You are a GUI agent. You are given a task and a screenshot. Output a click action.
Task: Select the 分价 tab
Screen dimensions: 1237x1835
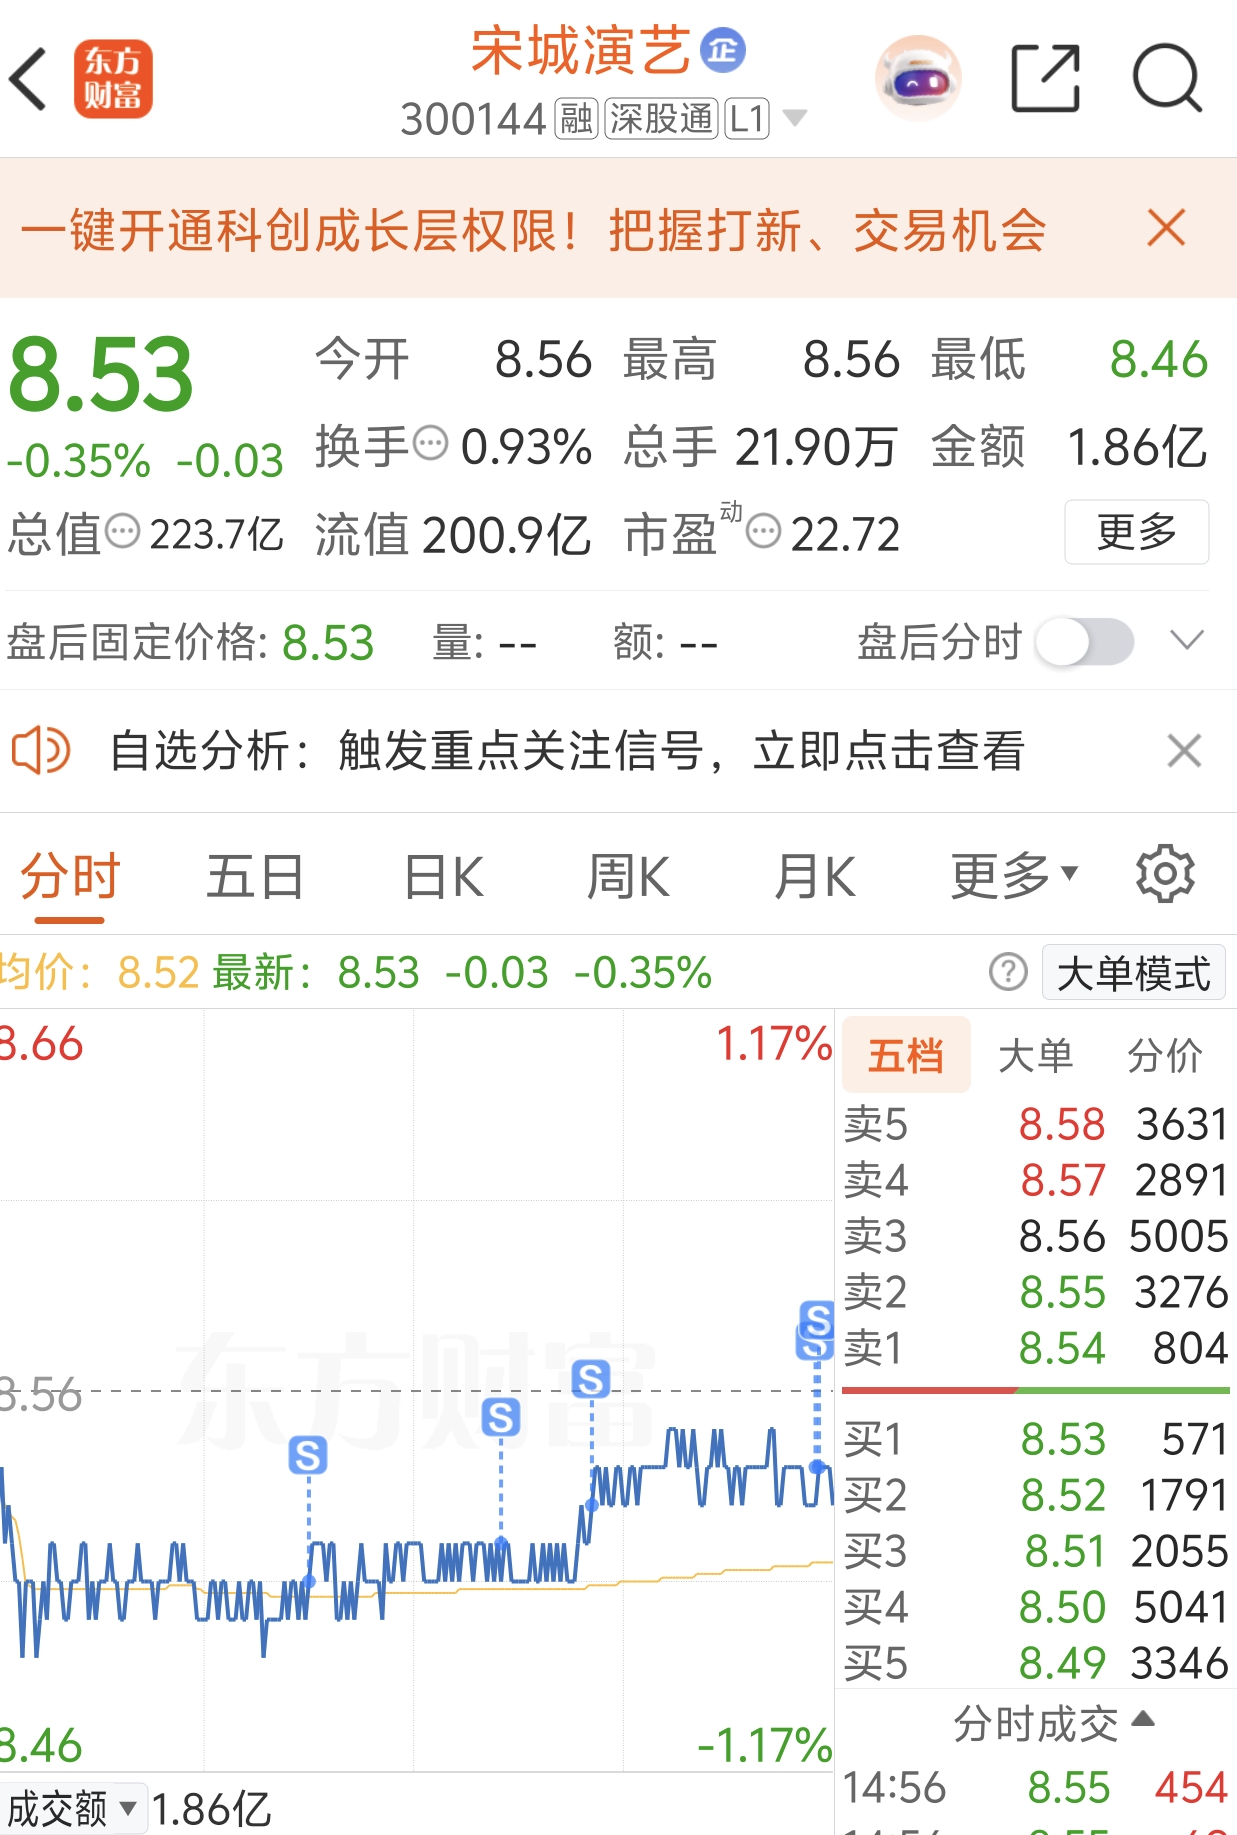tap(1165, 1055)
